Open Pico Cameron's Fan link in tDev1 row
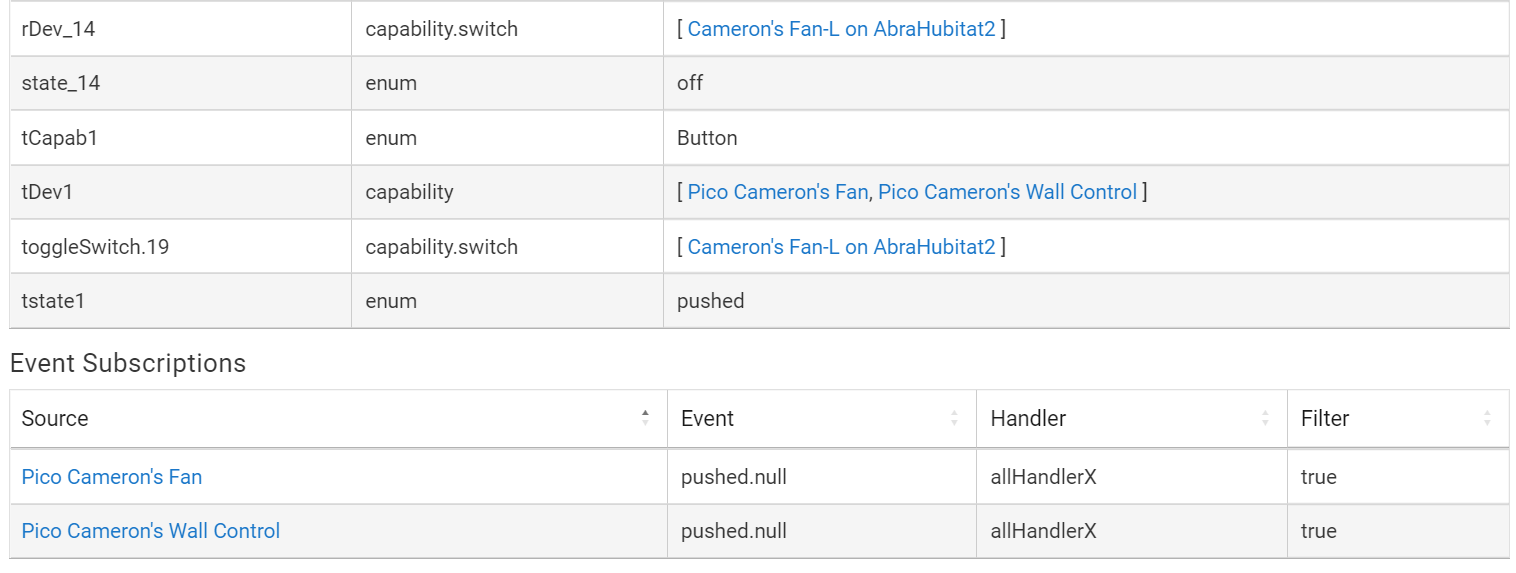The width and height of the screenshot is (1516, 573). point(777,192)
